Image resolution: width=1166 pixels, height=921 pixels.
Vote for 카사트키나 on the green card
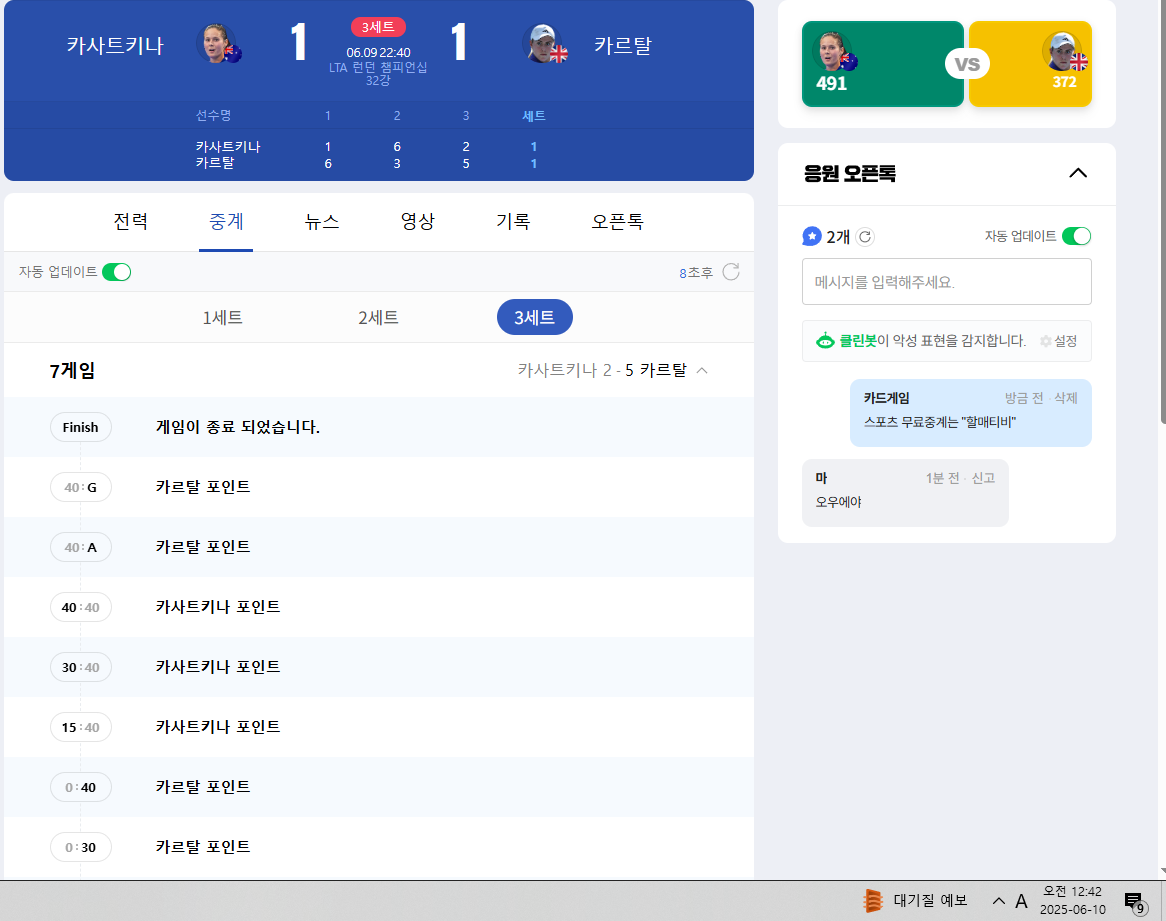(x=882, y=64)
